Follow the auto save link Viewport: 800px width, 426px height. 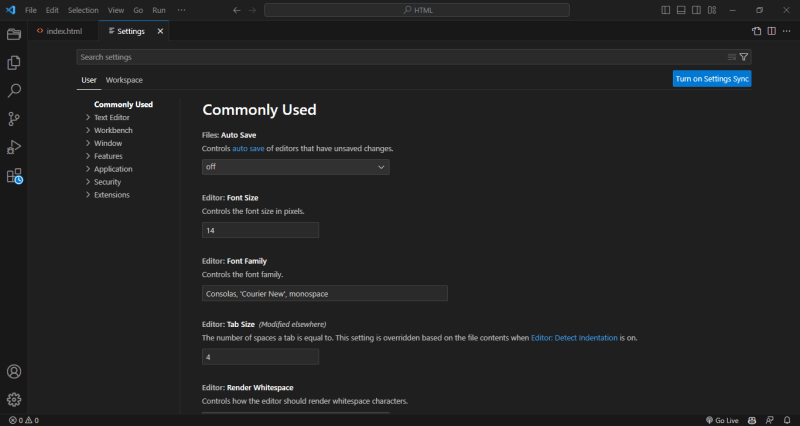tap(248, 148)
